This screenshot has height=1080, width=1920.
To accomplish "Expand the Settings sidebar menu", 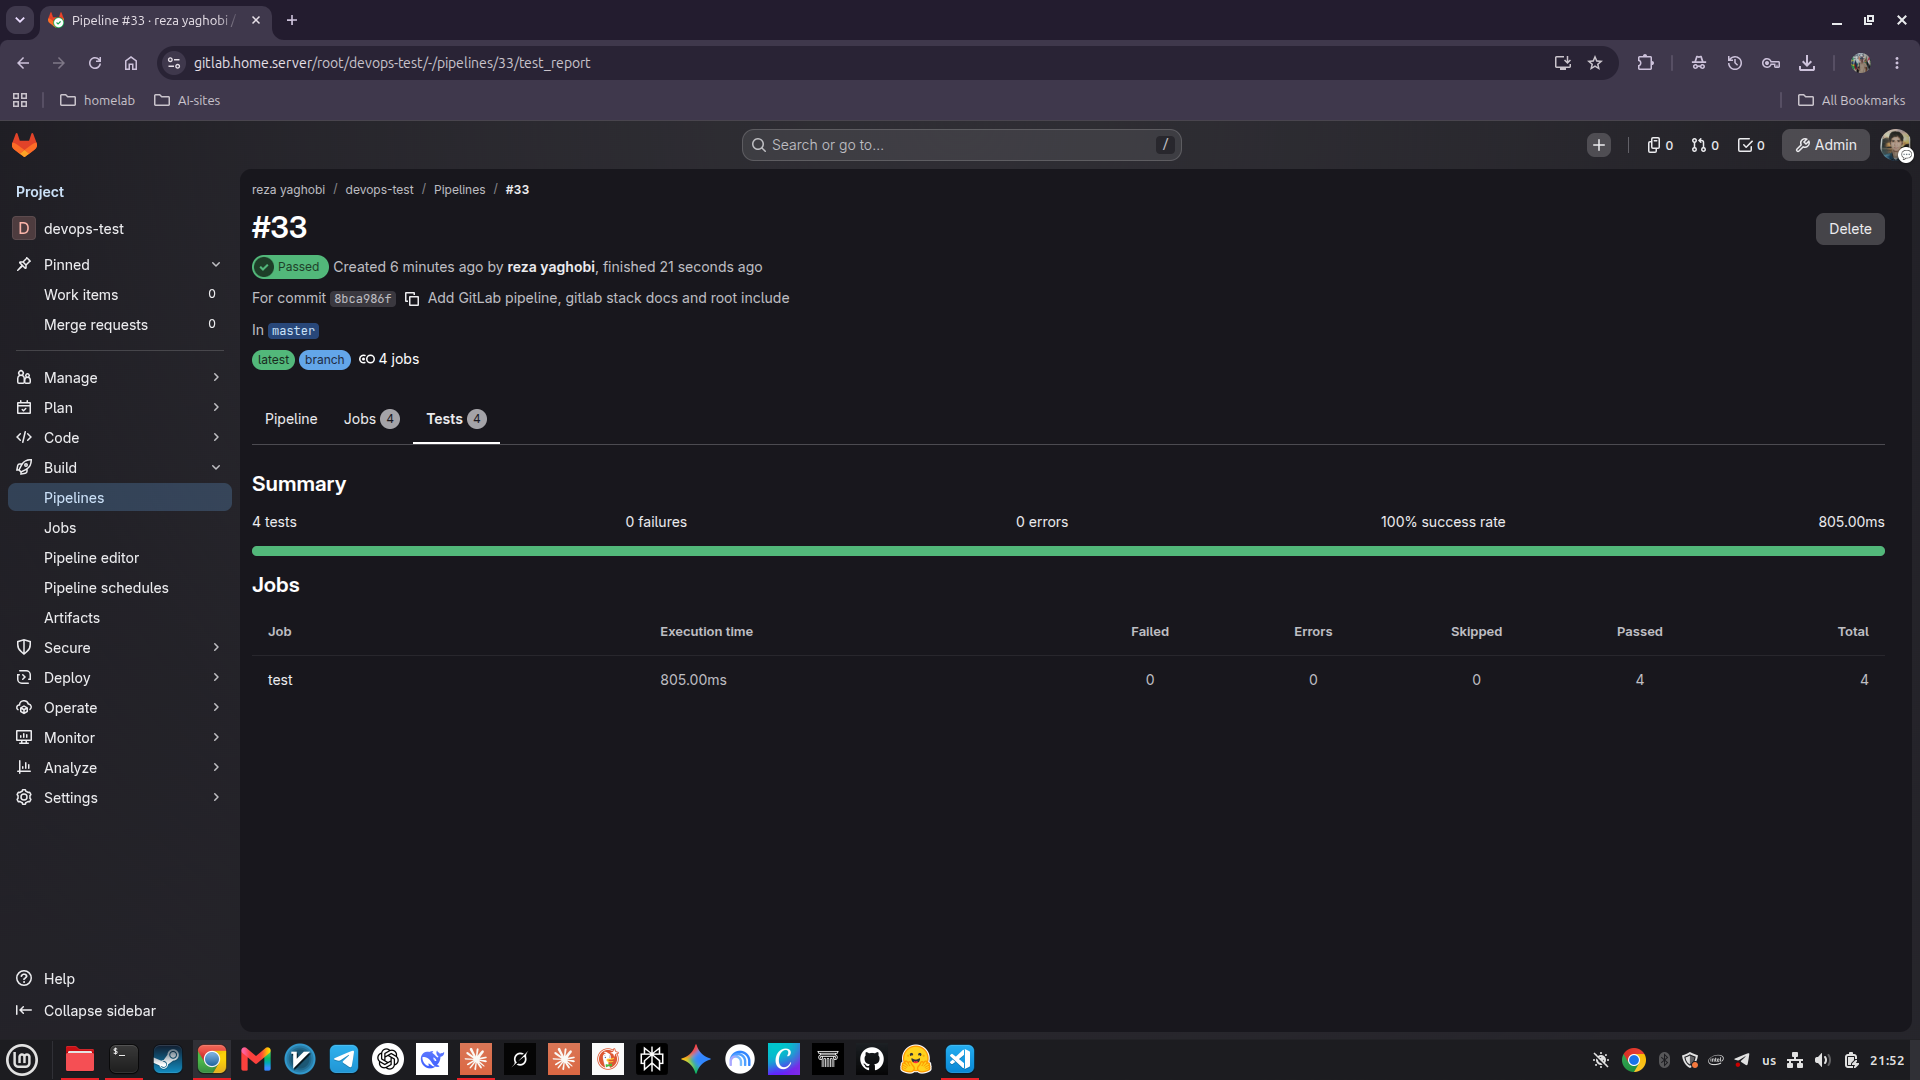I will [x=120, y=798].
